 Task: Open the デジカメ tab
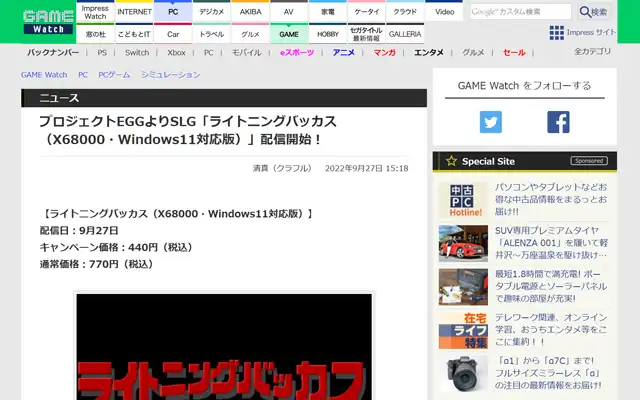coord(211,12)
